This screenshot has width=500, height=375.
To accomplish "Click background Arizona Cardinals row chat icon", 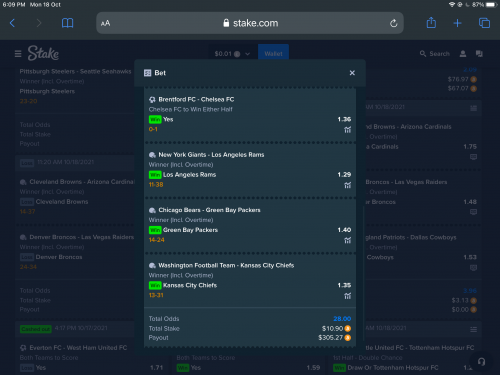I will 473,157.
